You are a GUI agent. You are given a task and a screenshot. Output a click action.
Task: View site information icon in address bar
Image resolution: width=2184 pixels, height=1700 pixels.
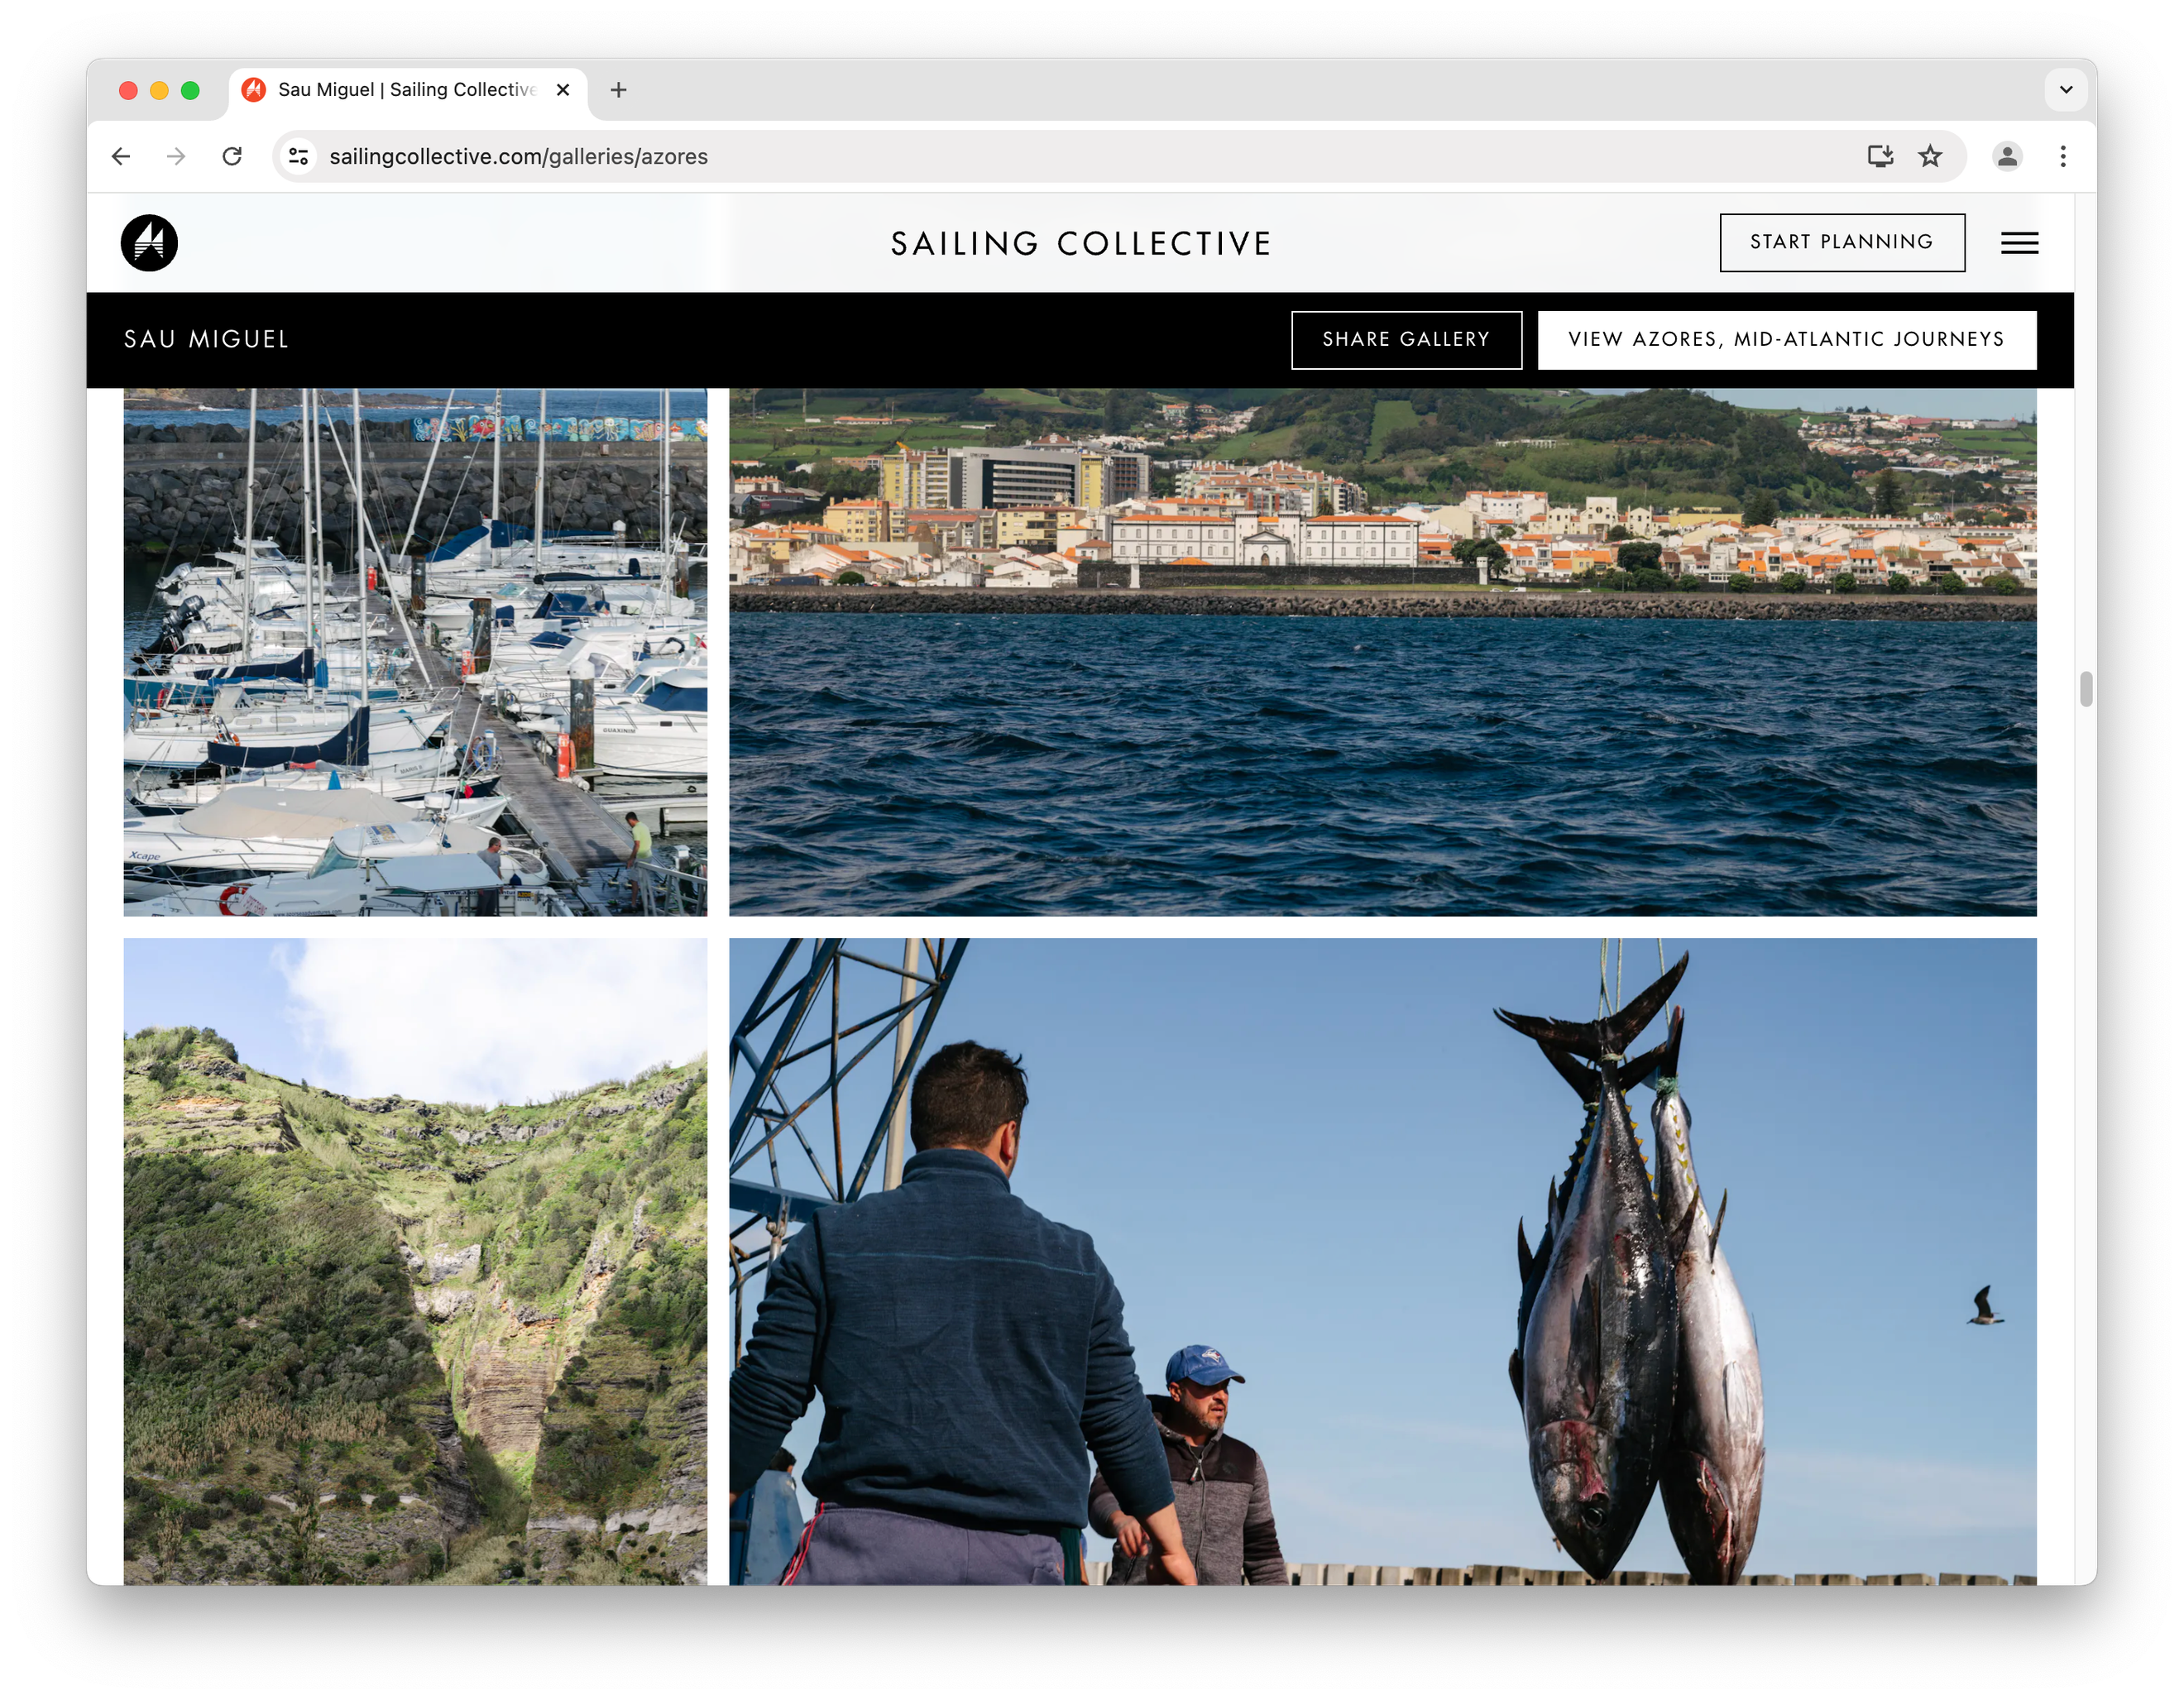(298, 156)
